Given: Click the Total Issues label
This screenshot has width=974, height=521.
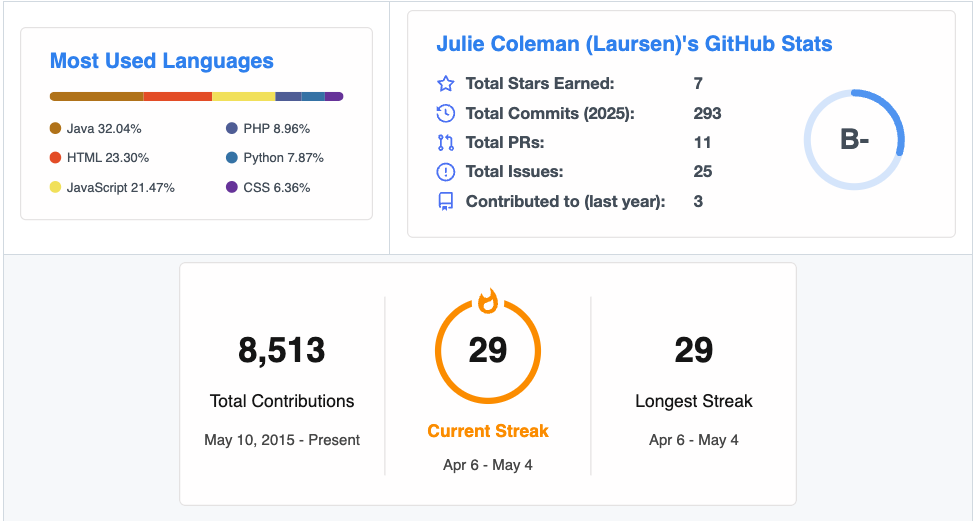Looking at the screenshot, I should coord(515,172).
